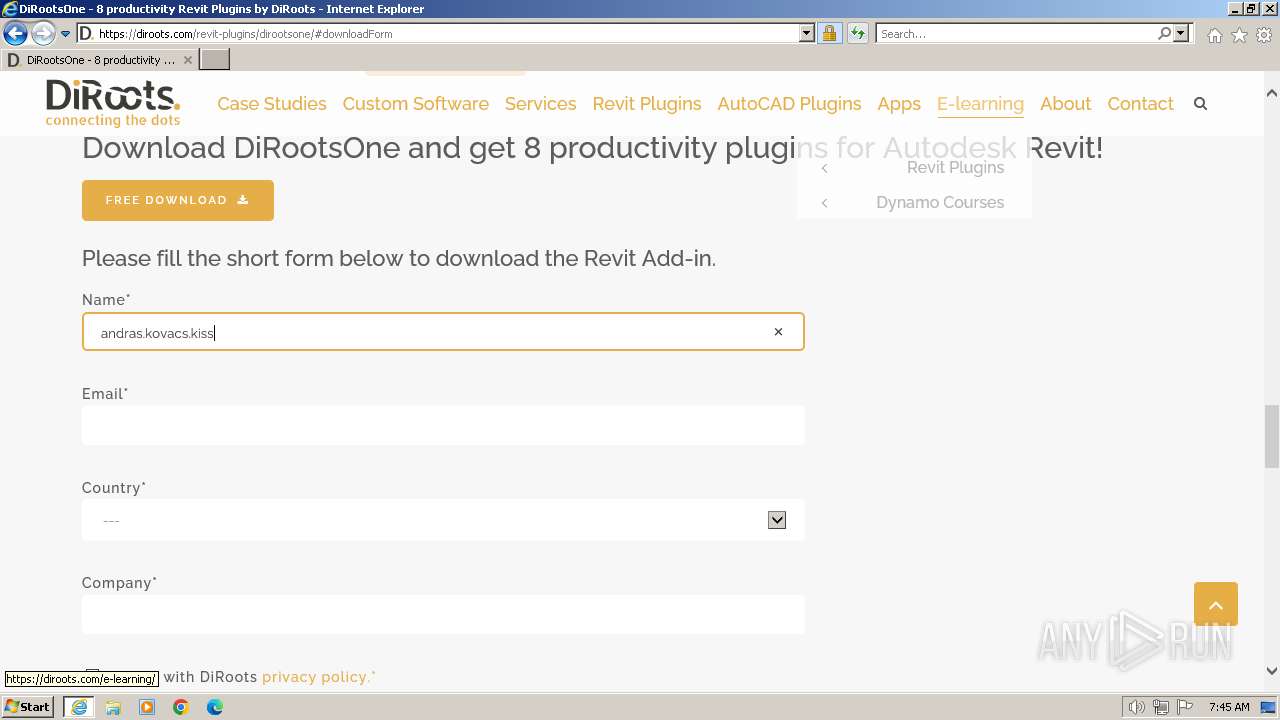Open a new blank tab
This screenshot has height=720, width=1280.
215,60
